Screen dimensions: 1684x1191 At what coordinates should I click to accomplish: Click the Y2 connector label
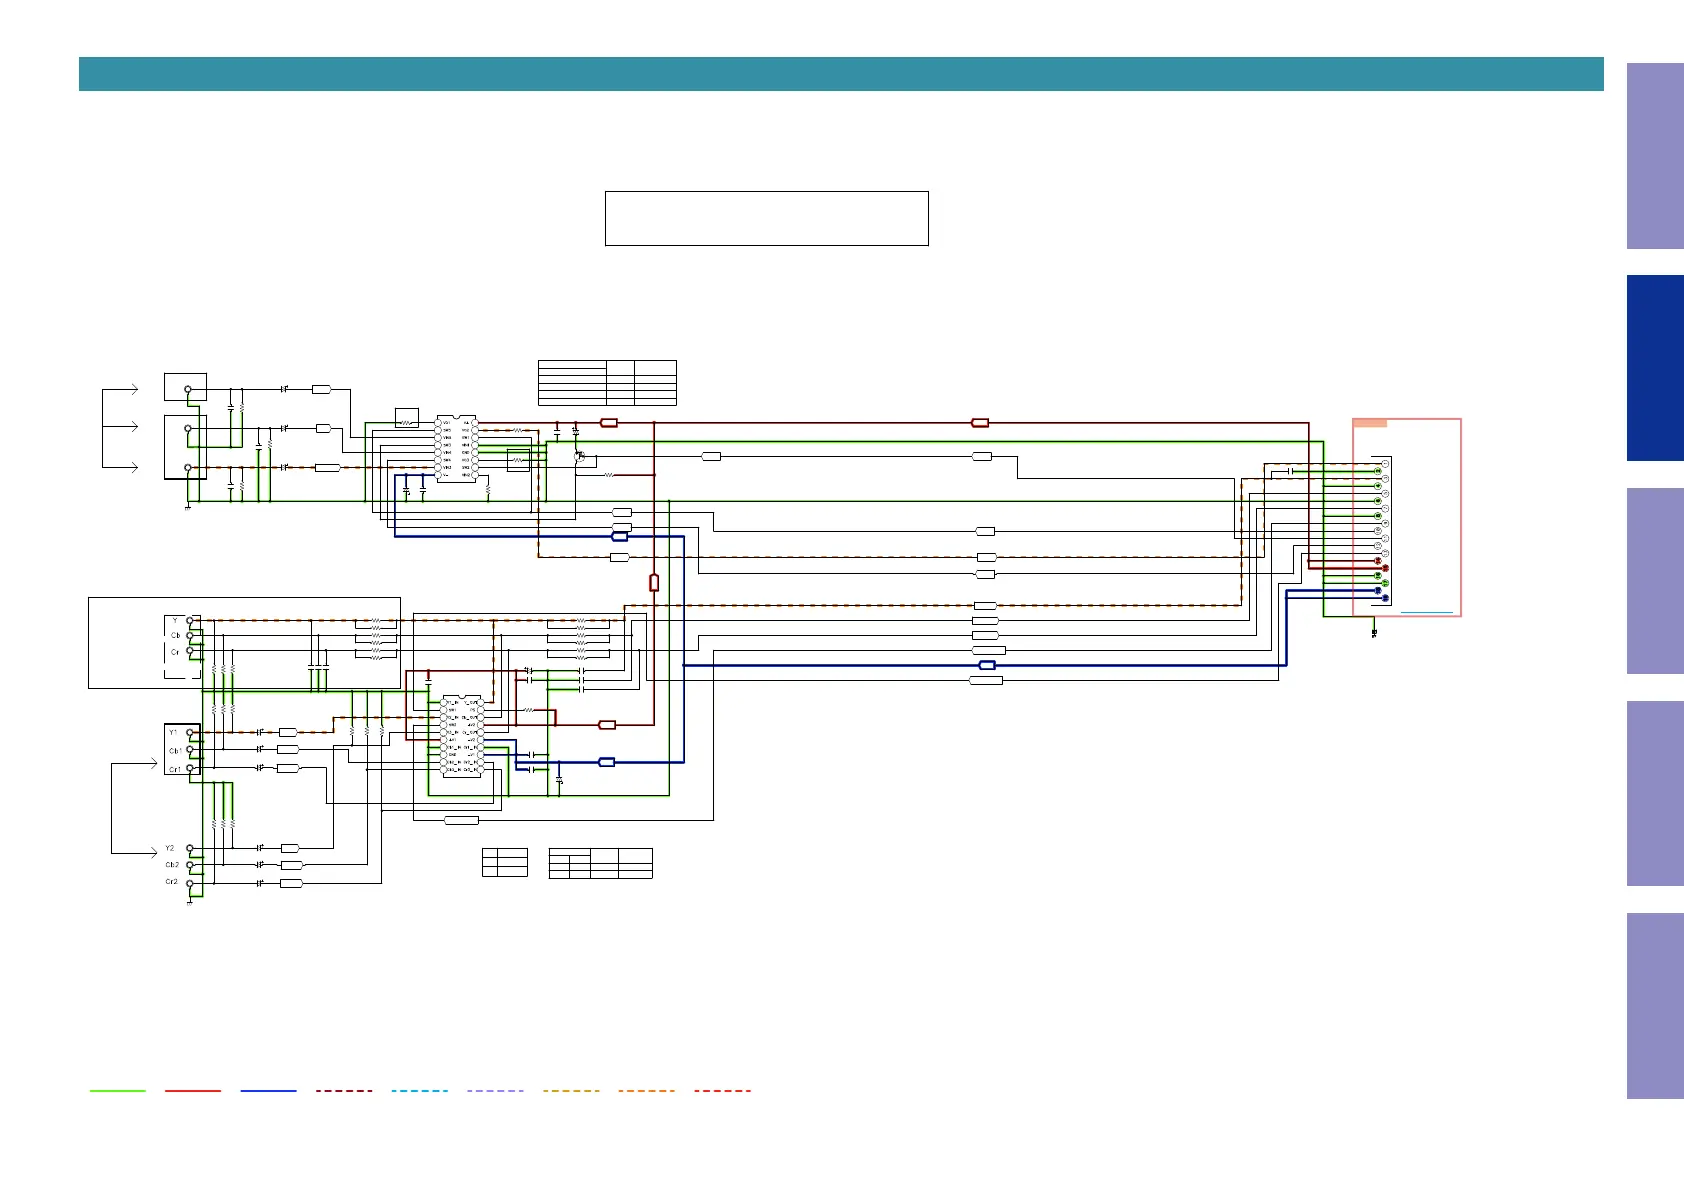coord(170,848)
